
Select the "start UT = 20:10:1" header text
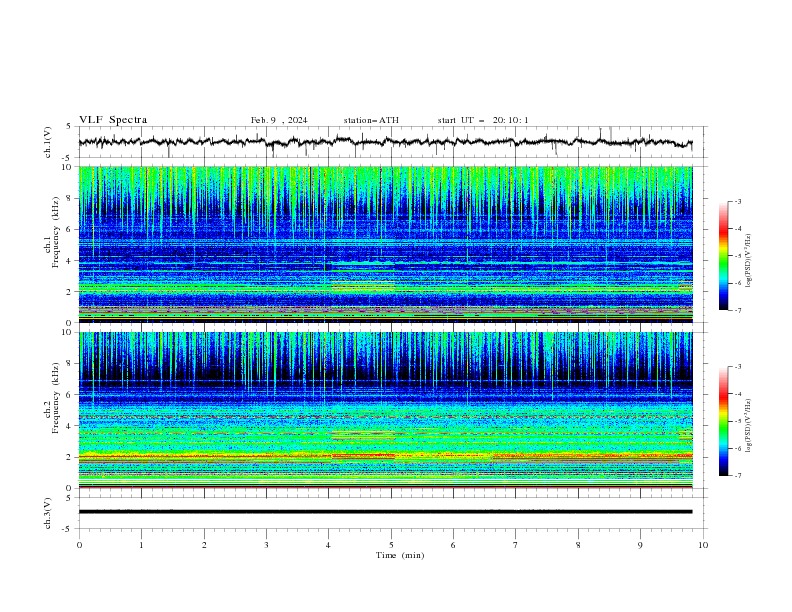pos(483,120)
